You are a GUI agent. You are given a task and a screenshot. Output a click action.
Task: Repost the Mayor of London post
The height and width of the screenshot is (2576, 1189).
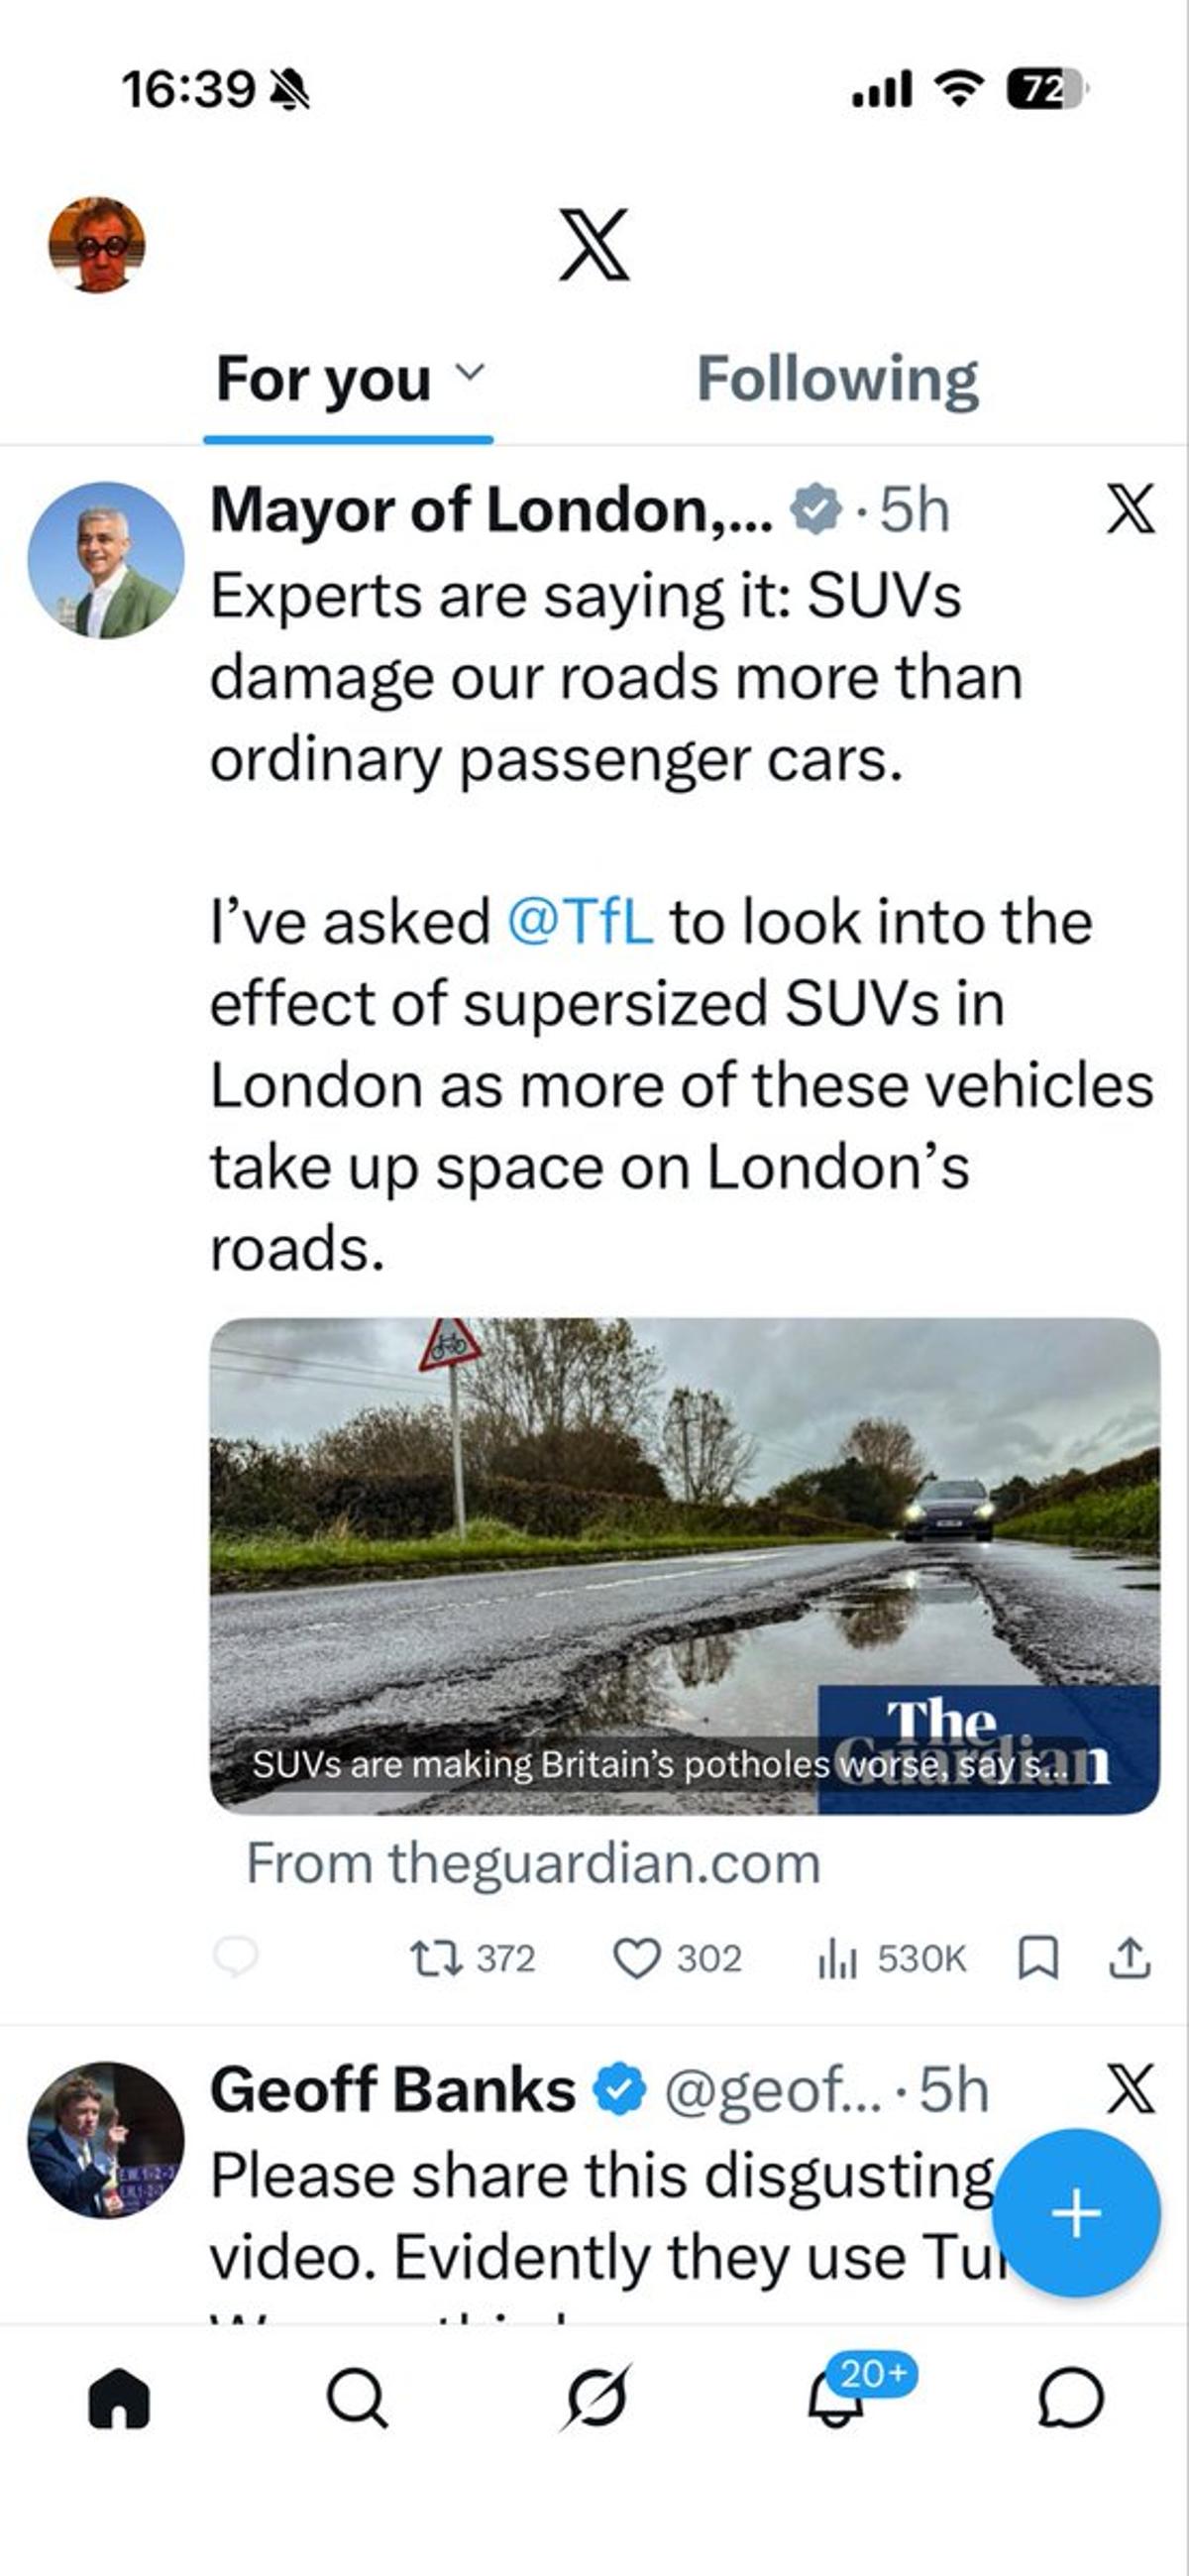[x=437, y=1958]
